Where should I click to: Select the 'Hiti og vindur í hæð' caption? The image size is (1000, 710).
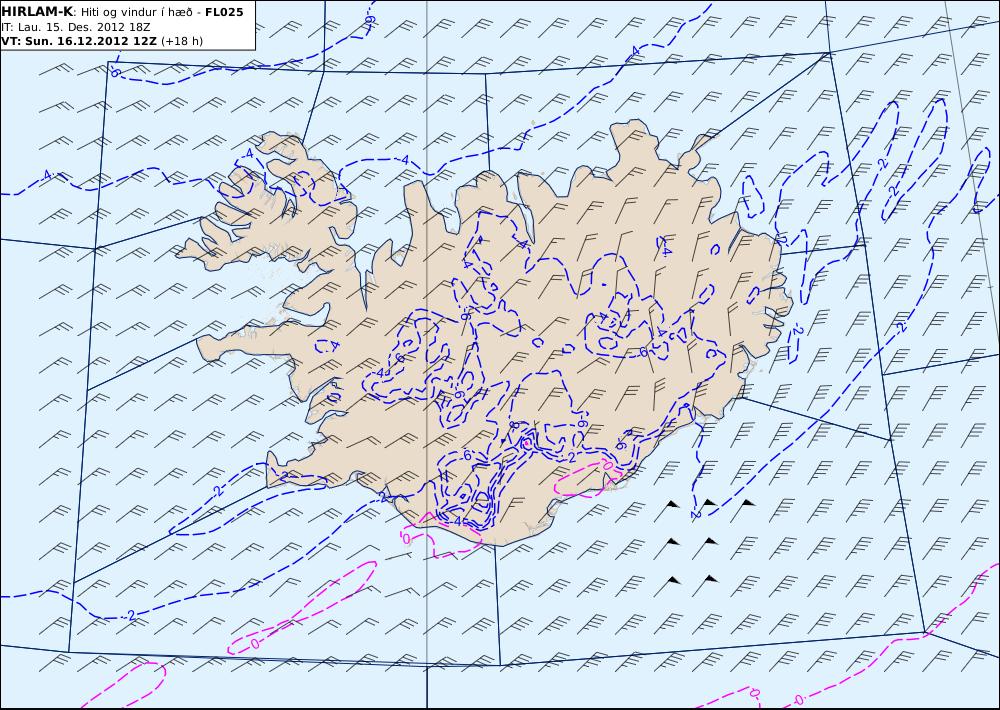coord(140,12)
